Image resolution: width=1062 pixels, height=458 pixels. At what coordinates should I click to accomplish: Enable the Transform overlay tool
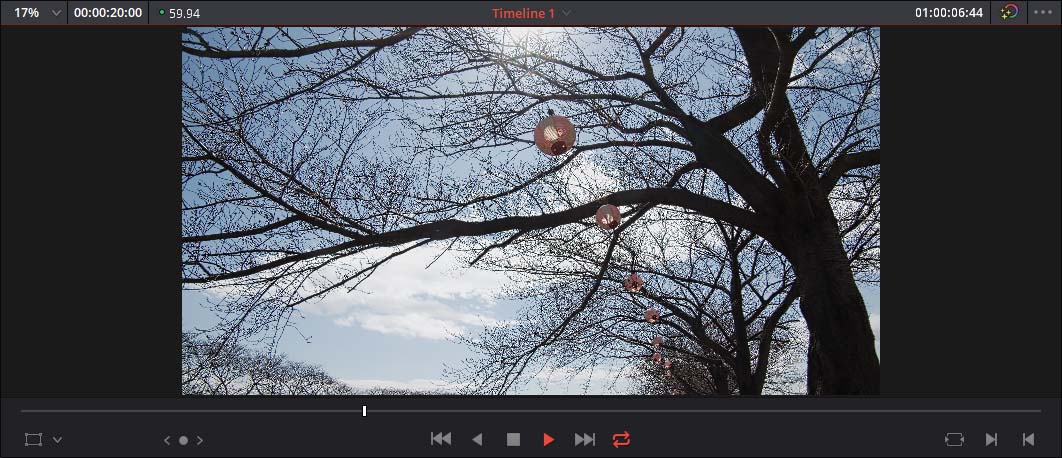click(33, 440)
